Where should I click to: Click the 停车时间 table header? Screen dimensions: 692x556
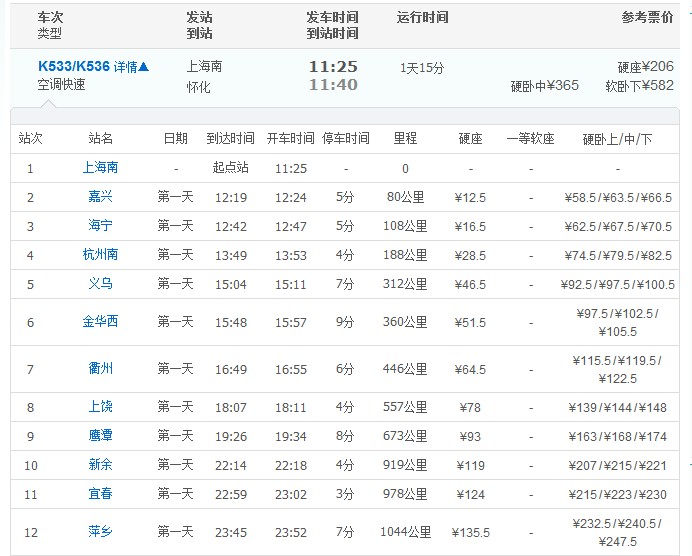(345, 139)
